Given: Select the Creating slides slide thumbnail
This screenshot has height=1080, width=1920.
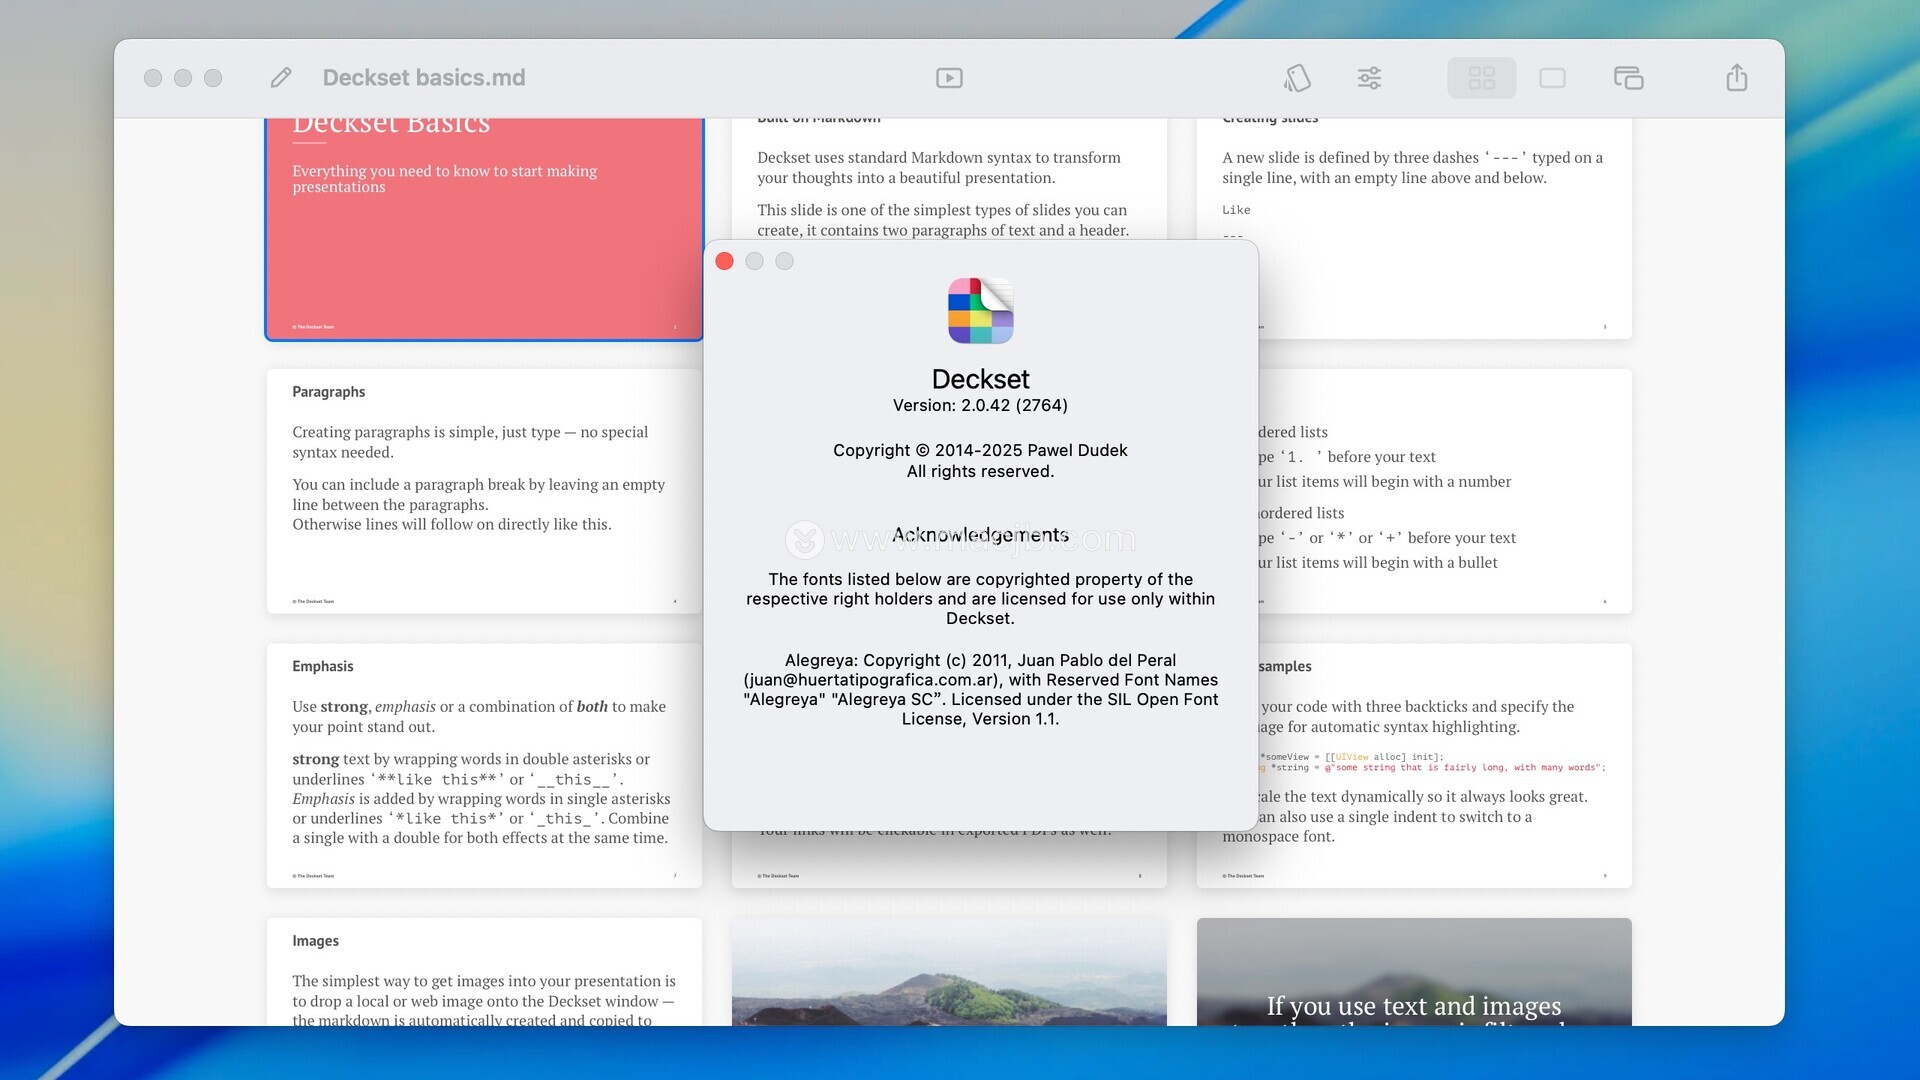Looking at the screenshot, I should coord(1414,229).
